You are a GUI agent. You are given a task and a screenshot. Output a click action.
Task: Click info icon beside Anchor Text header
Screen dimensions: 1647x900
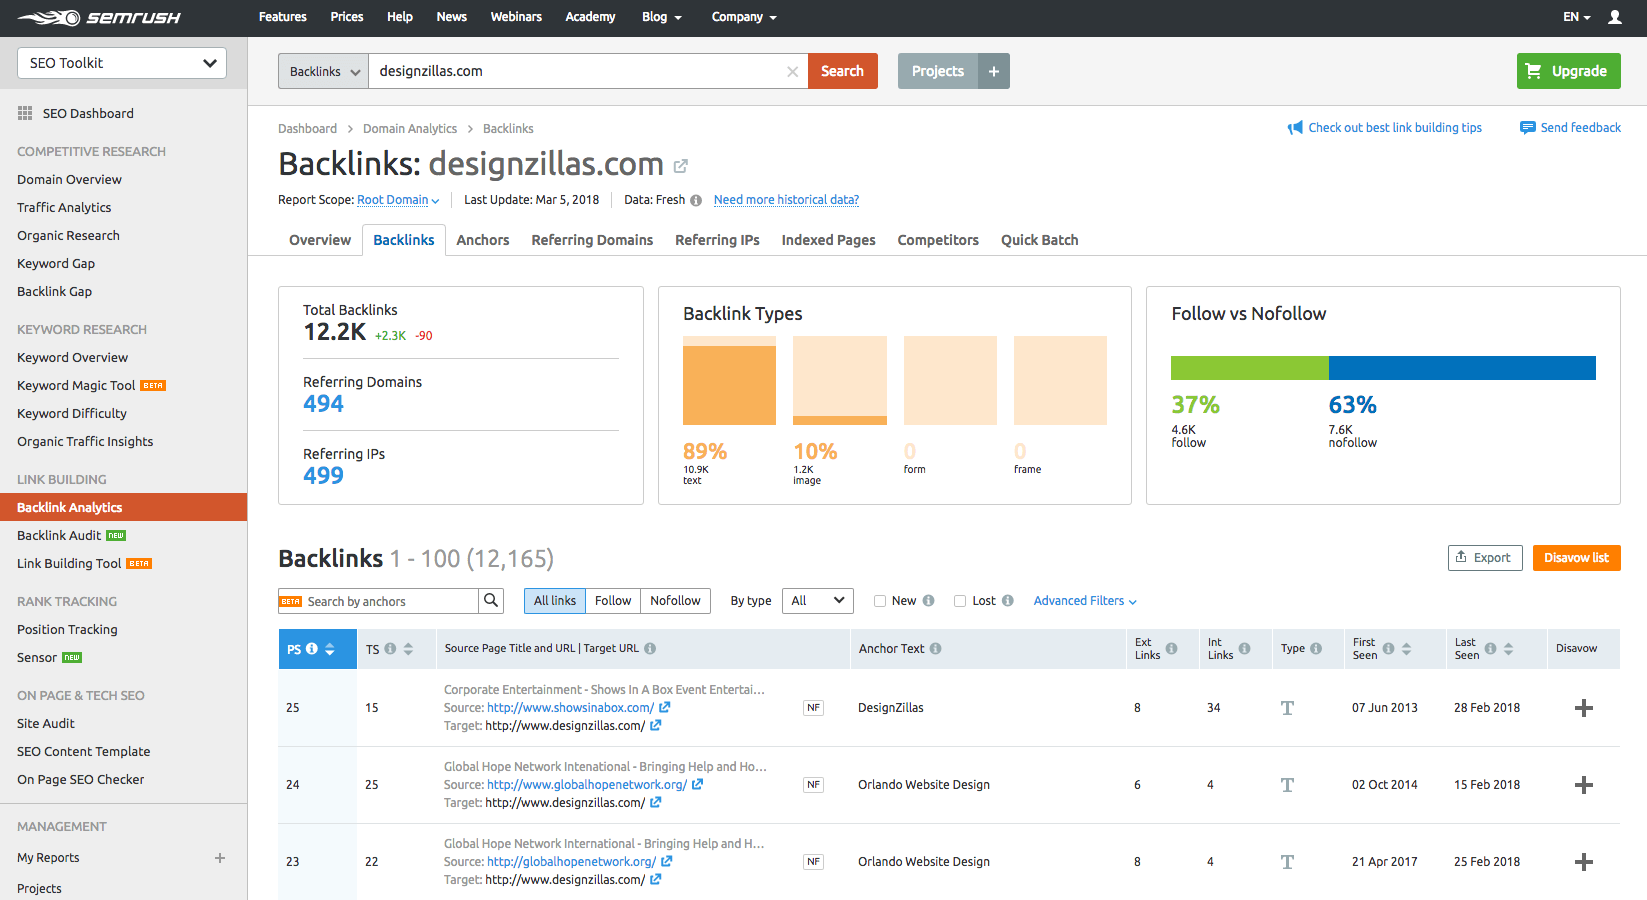[935, 649]
